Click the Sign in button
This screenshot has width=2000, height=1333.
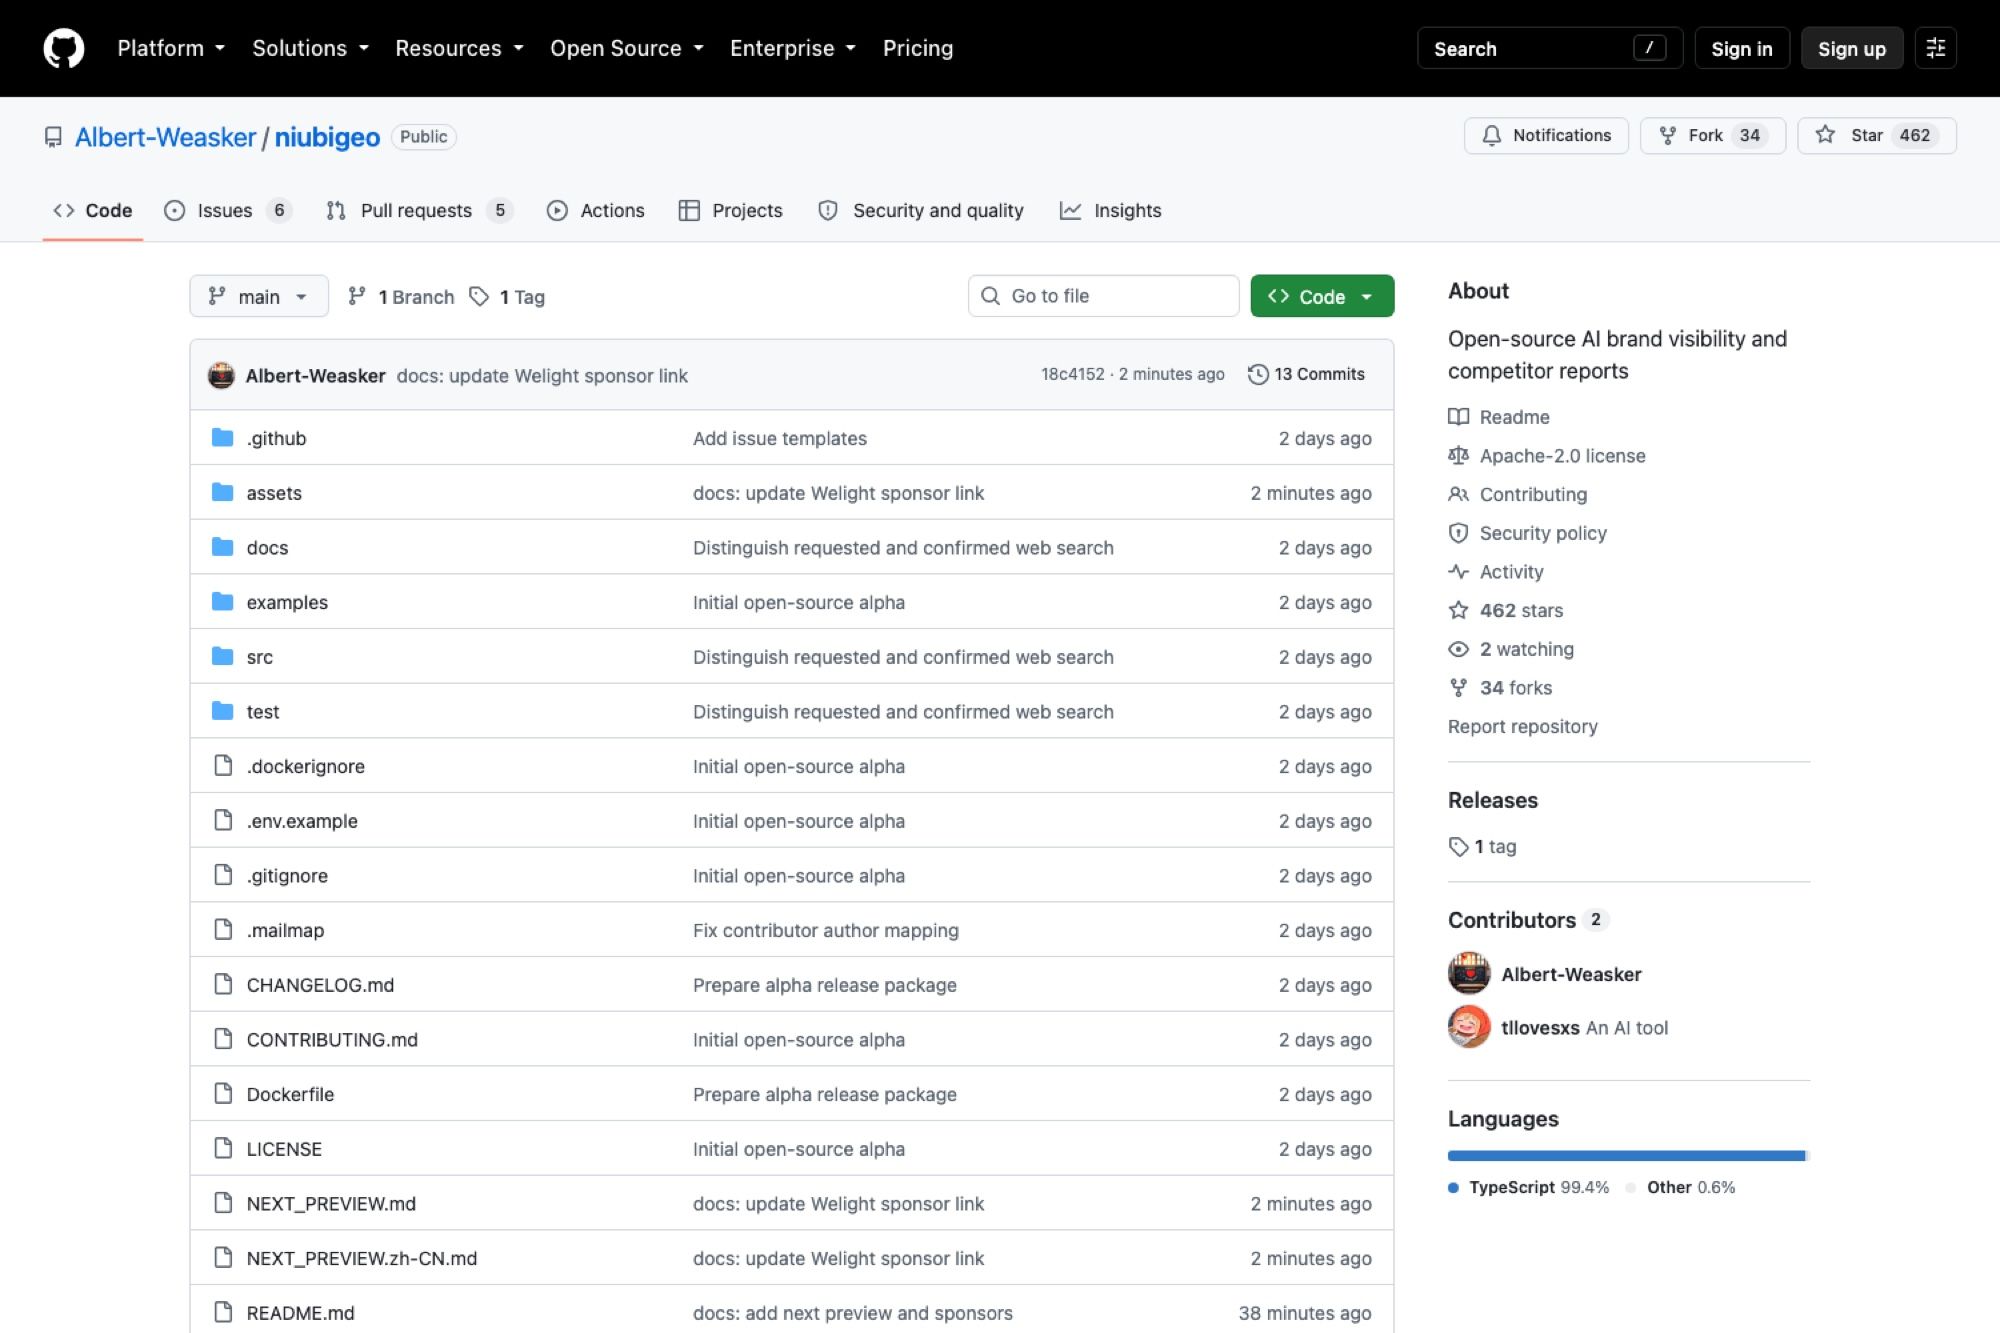1741,48
